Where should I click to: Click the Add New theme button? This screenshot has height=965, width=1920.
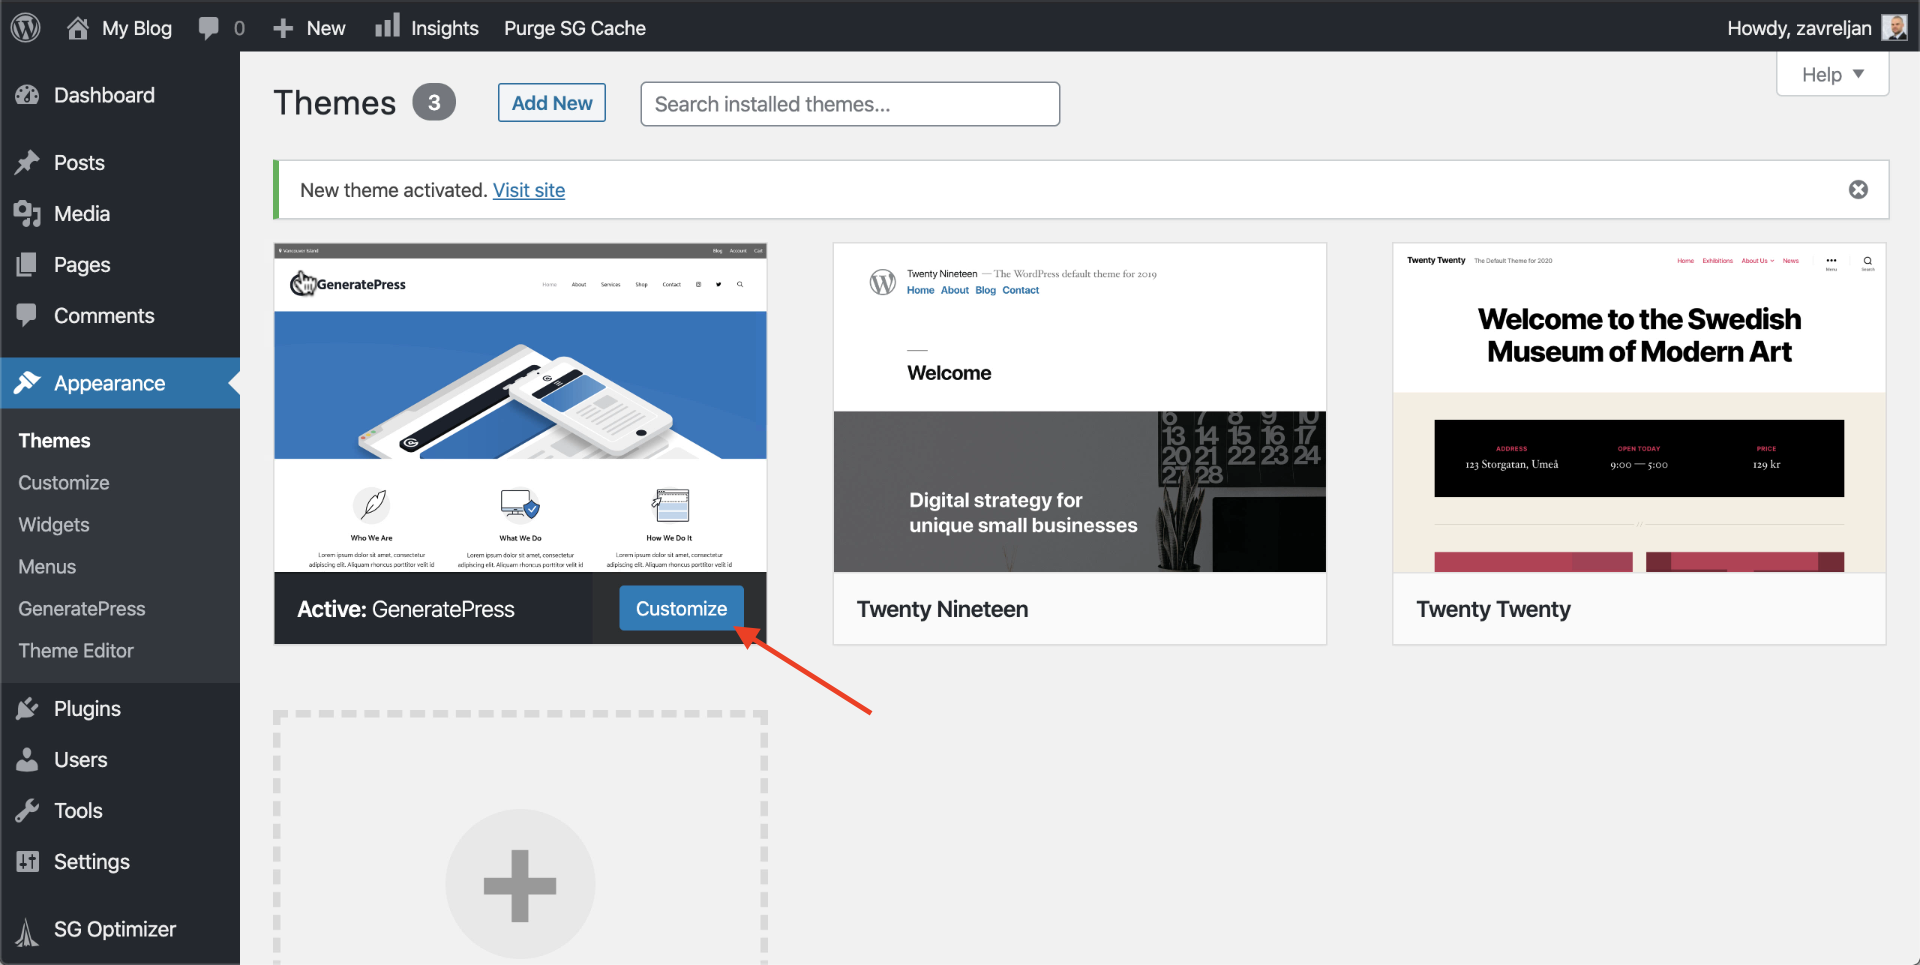552,103
